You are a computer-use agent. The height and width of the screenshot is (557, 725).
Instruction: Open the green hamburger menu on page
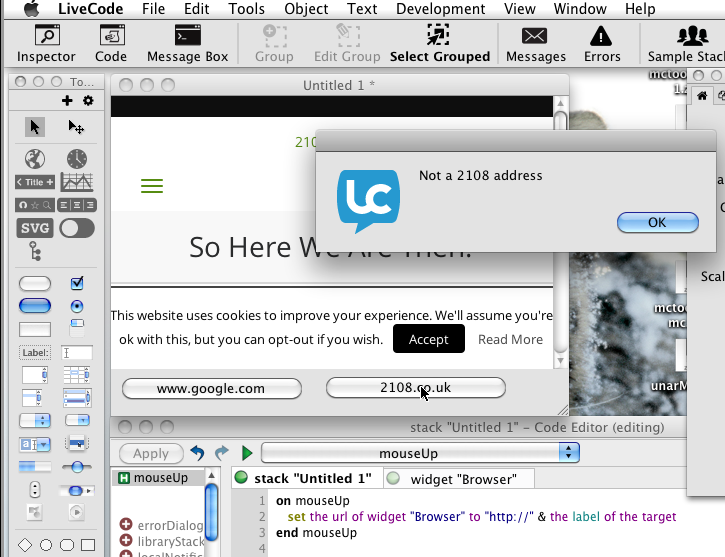pyautogui.click(x=152, y=186)
